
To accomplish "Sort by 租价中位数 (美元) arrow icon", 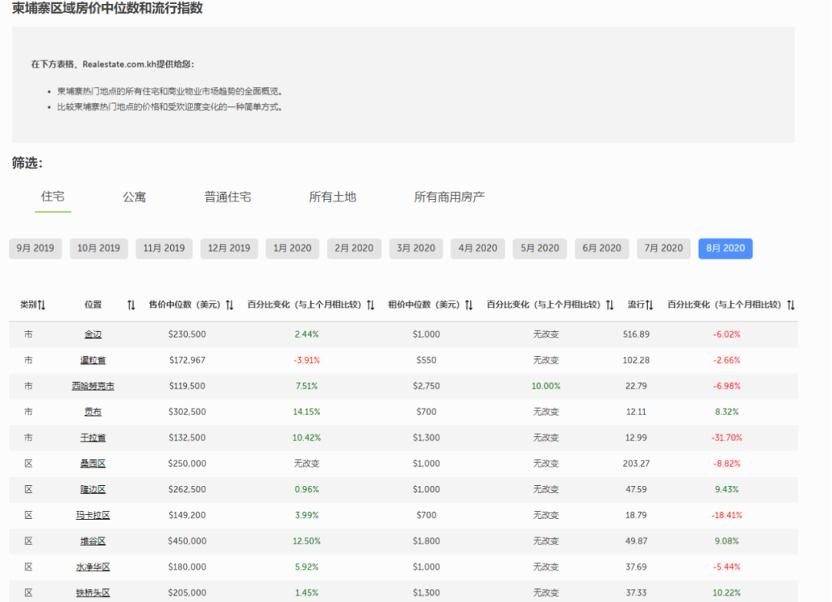I will coord(469,304).
